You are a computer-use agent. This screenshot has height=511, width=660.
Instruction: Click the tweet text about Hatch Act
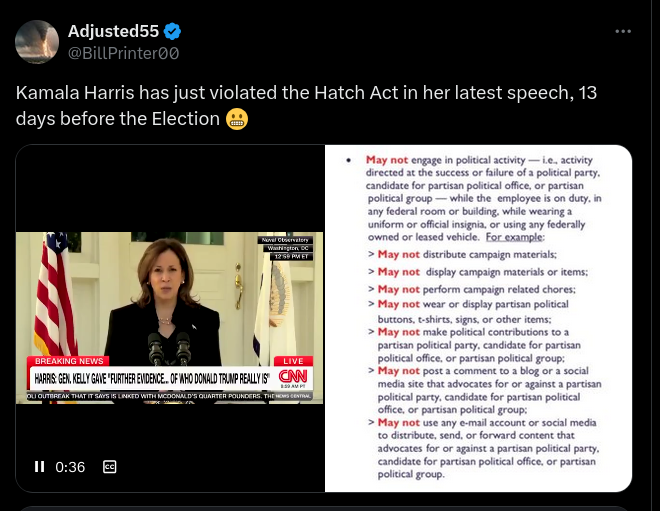tap(306, 106)
